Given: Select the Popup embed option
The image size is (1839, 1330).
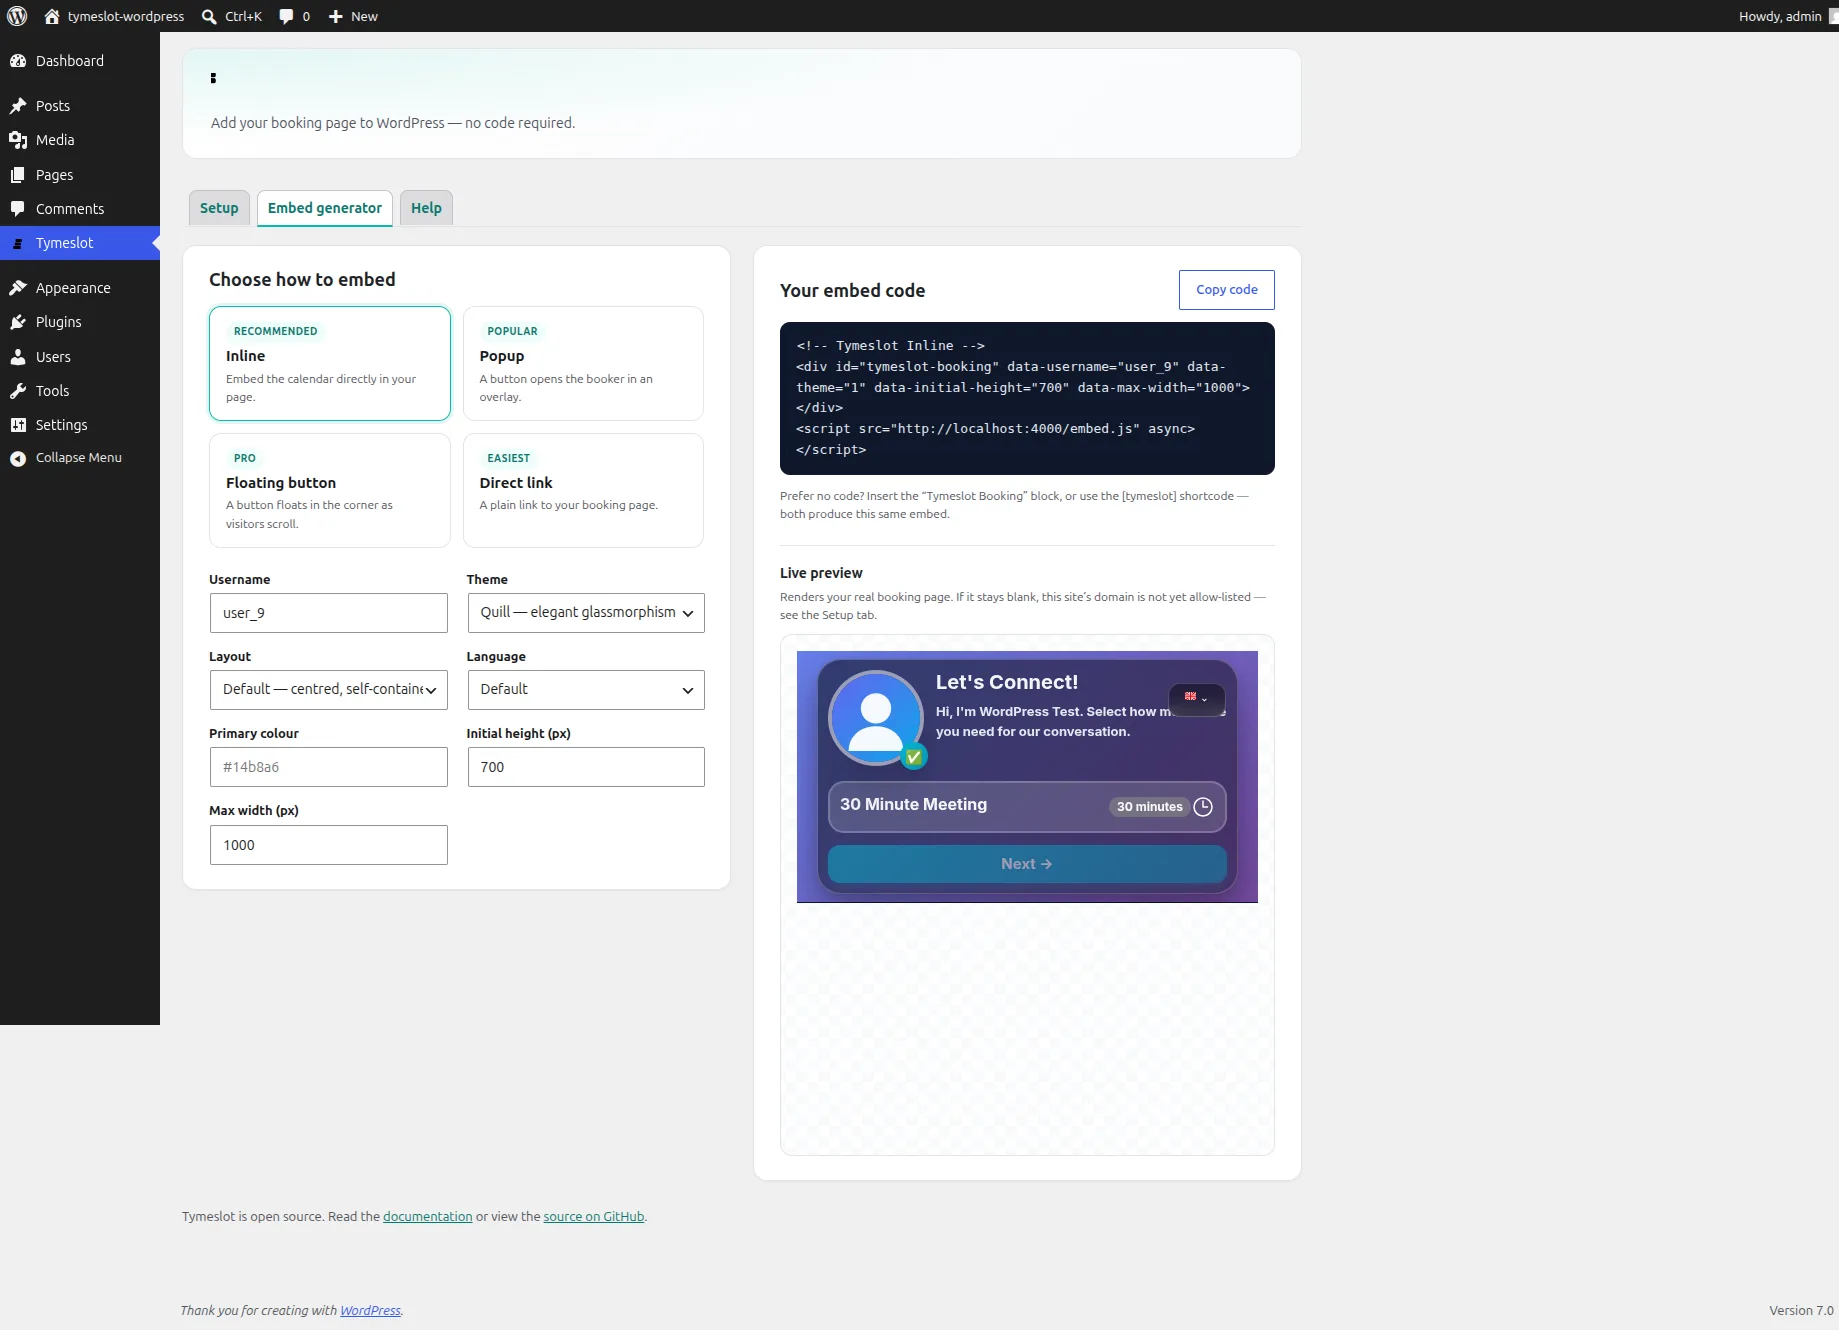Looking at the screenshot, I should click(583, 363).
